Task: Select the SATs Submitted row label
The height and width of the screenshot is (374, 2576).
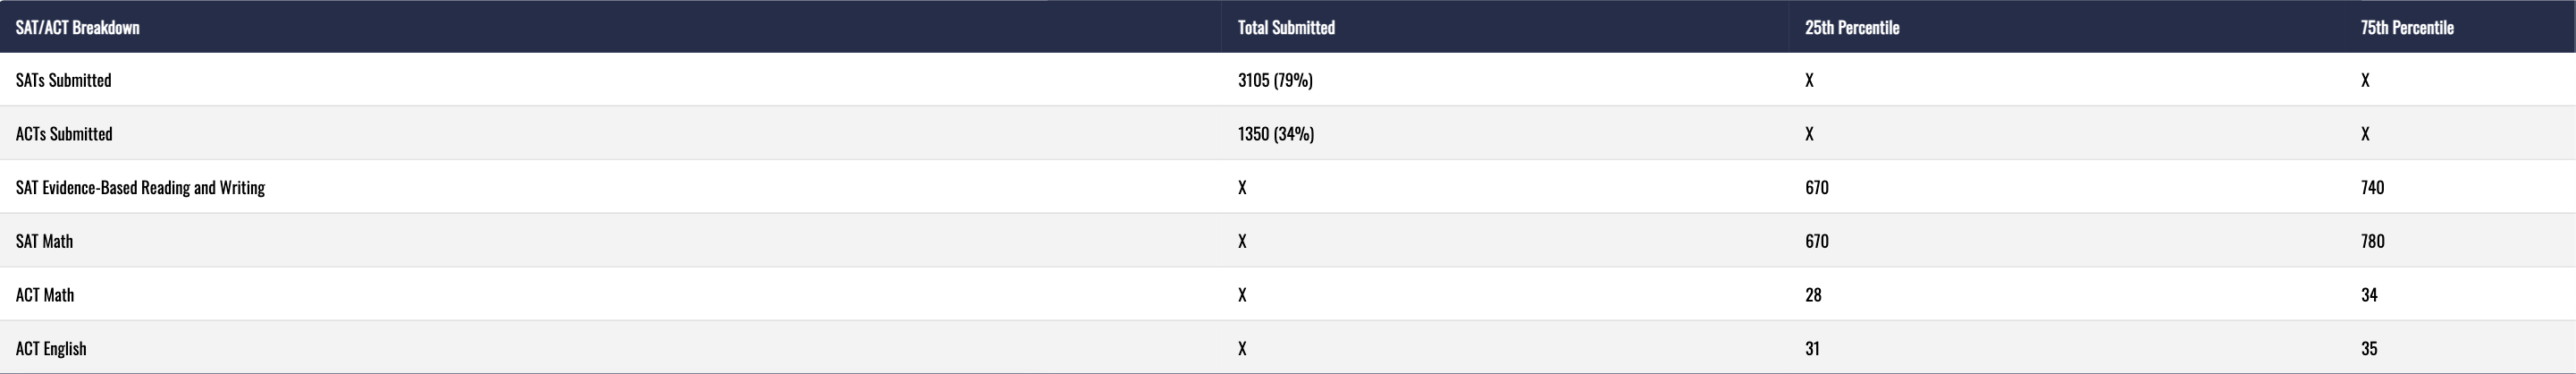Action: point(63,80)
